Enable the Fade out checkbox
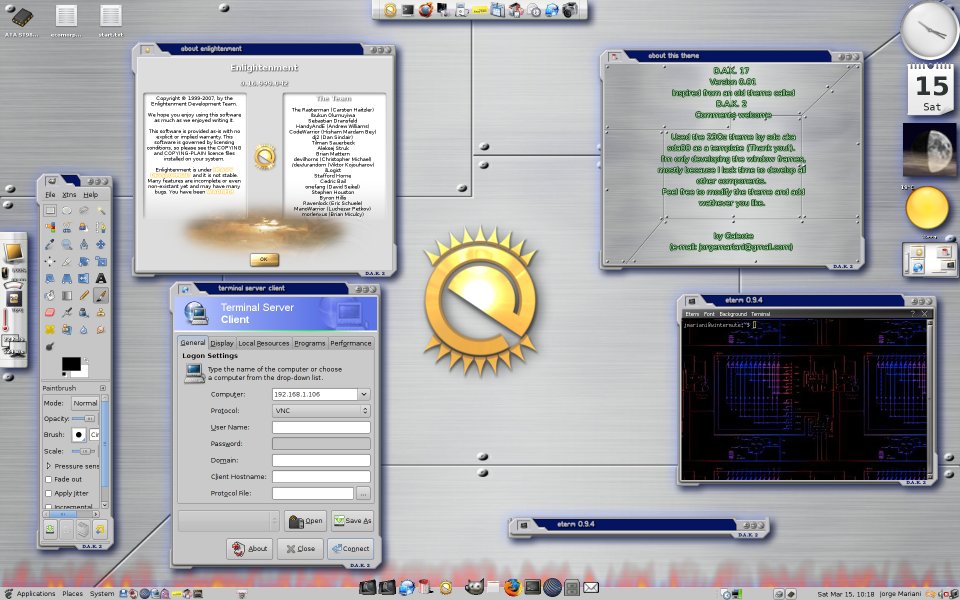This screenshot has height=600, width=960. point(48,479)
